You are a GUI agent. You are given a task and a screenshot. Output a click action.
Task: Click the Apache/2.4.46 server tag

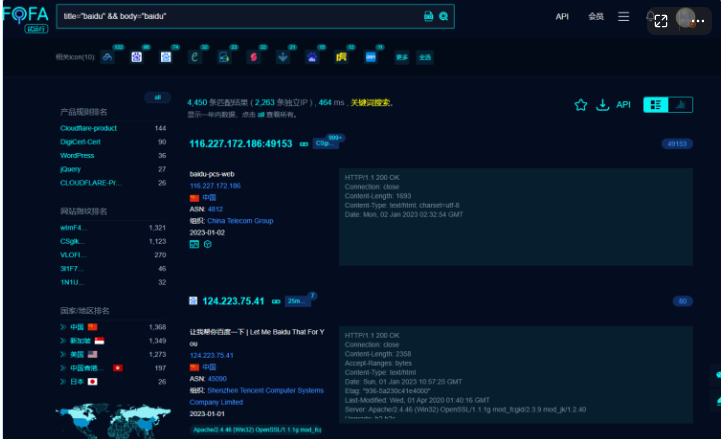[257, 430]
